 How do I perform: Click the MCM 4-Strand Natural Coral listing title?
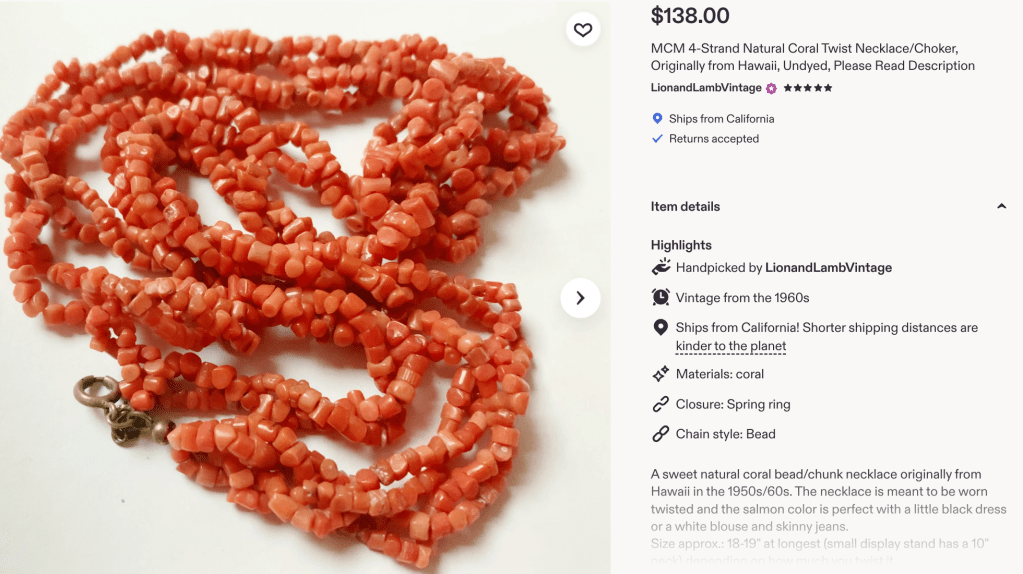point(812,57)
